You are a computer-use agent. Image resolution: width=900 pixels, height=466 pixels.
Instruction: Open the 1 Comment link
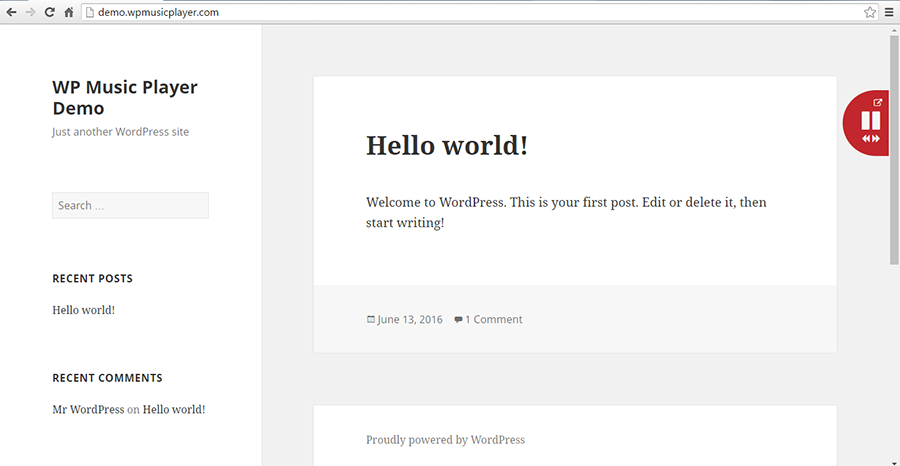pyautogui.click(x=494, y=320)
